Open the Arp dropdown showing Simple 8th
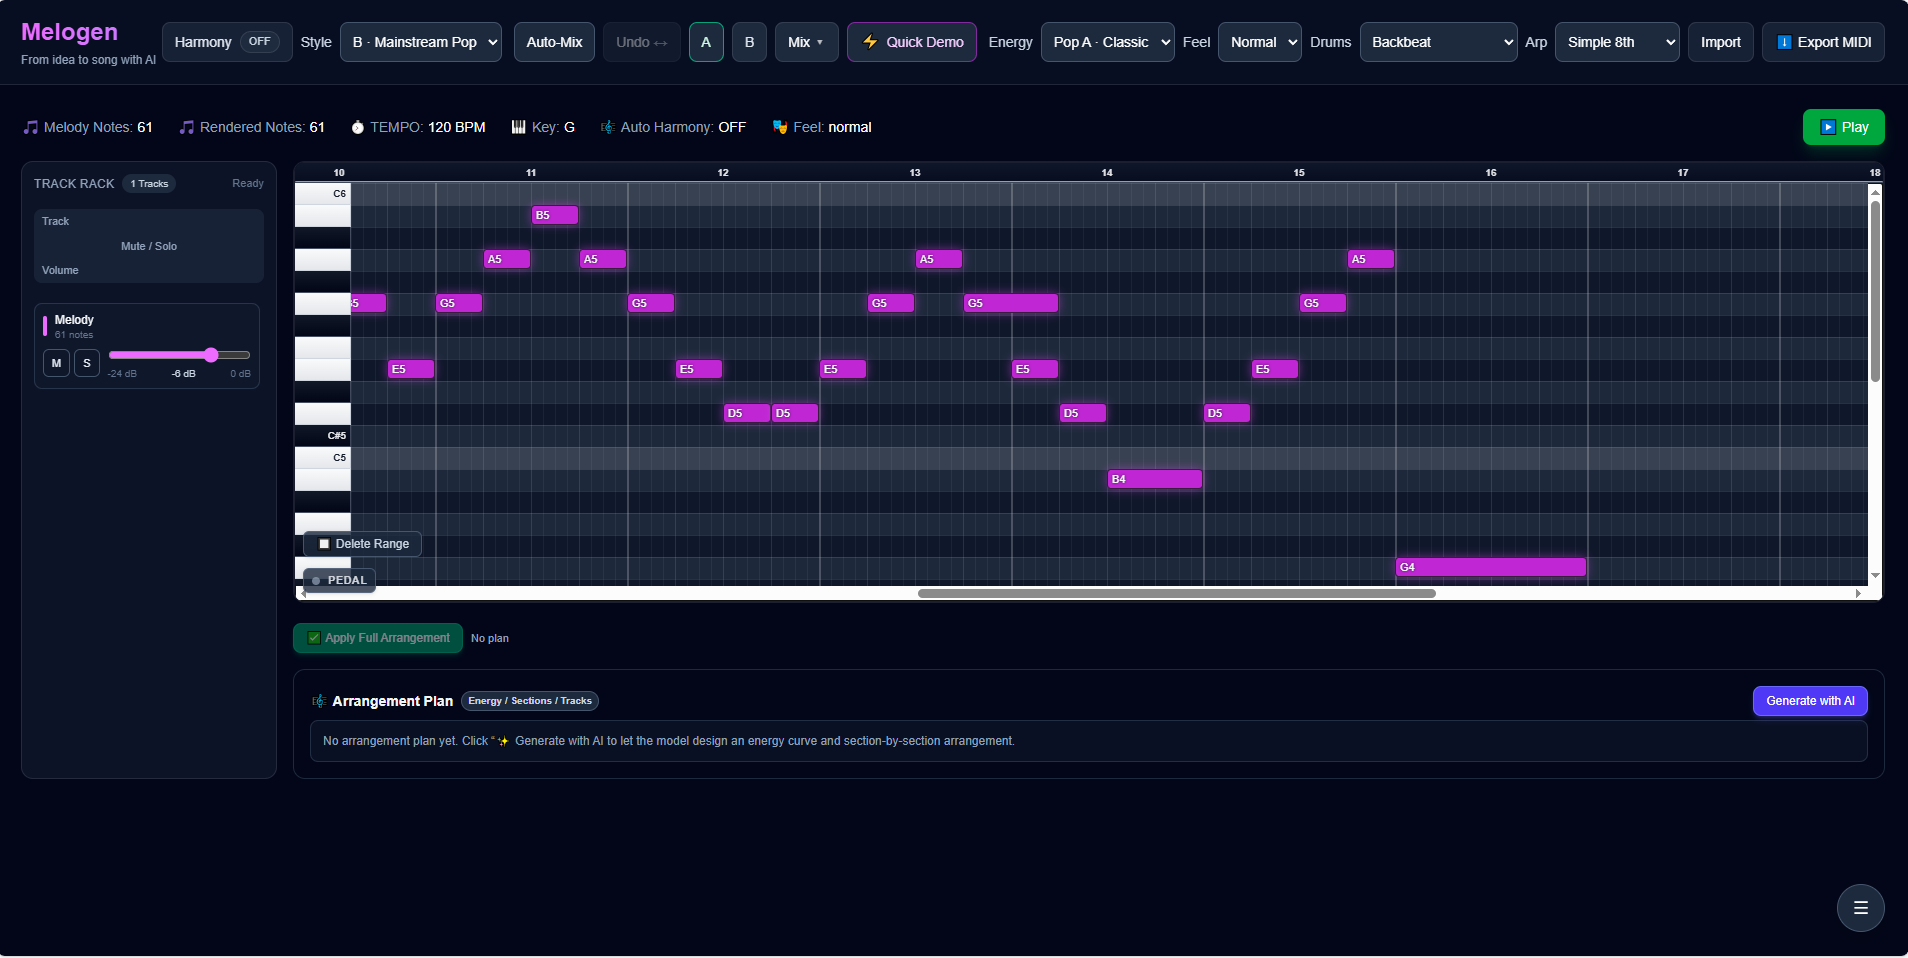 tap(1616, 42)
